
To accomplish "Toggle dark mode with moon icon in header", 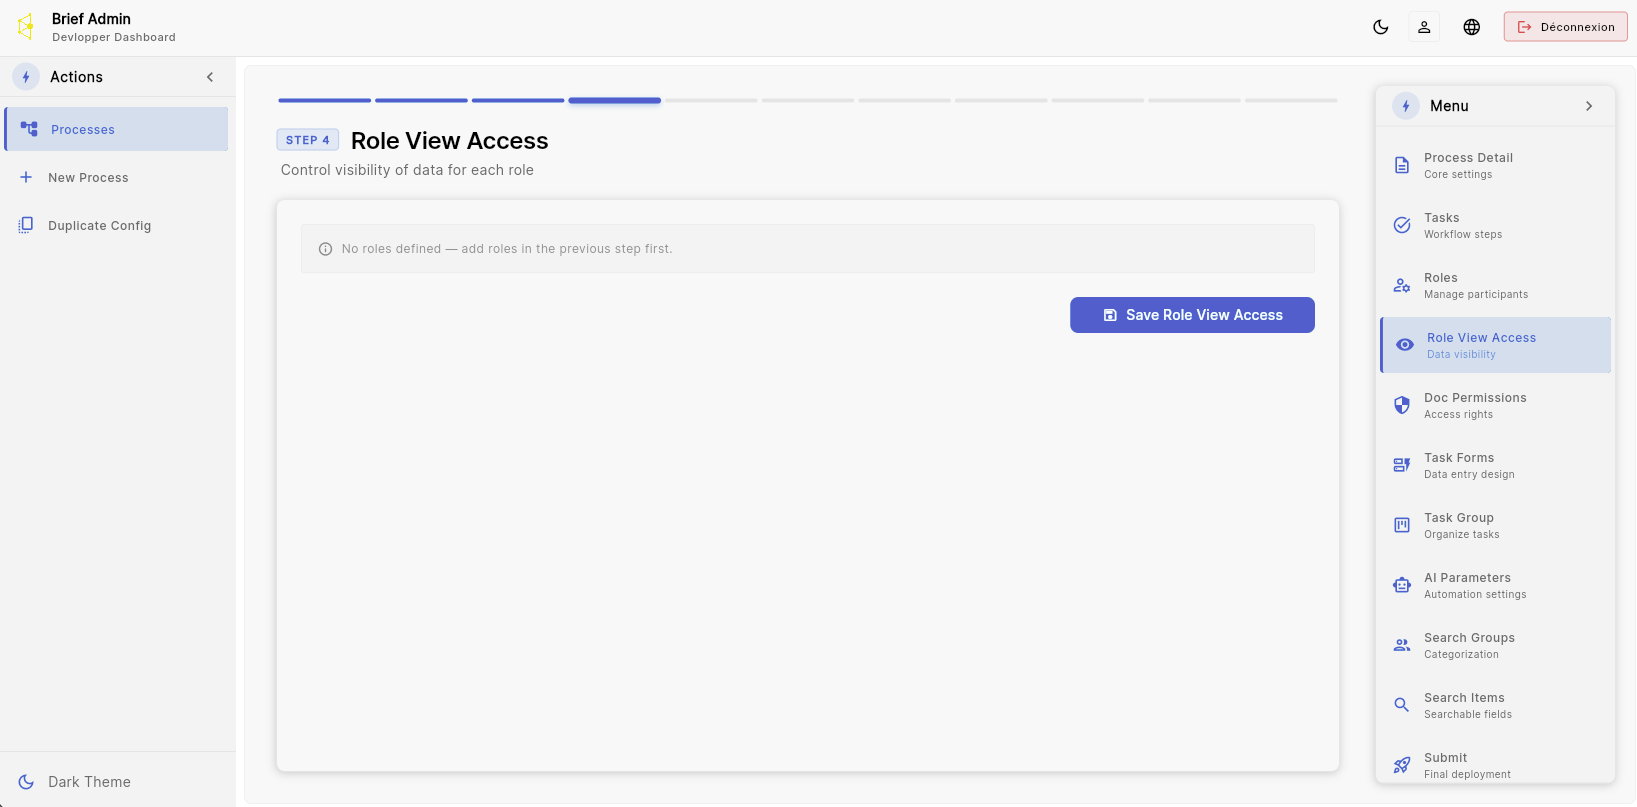I will point(1380,27).
